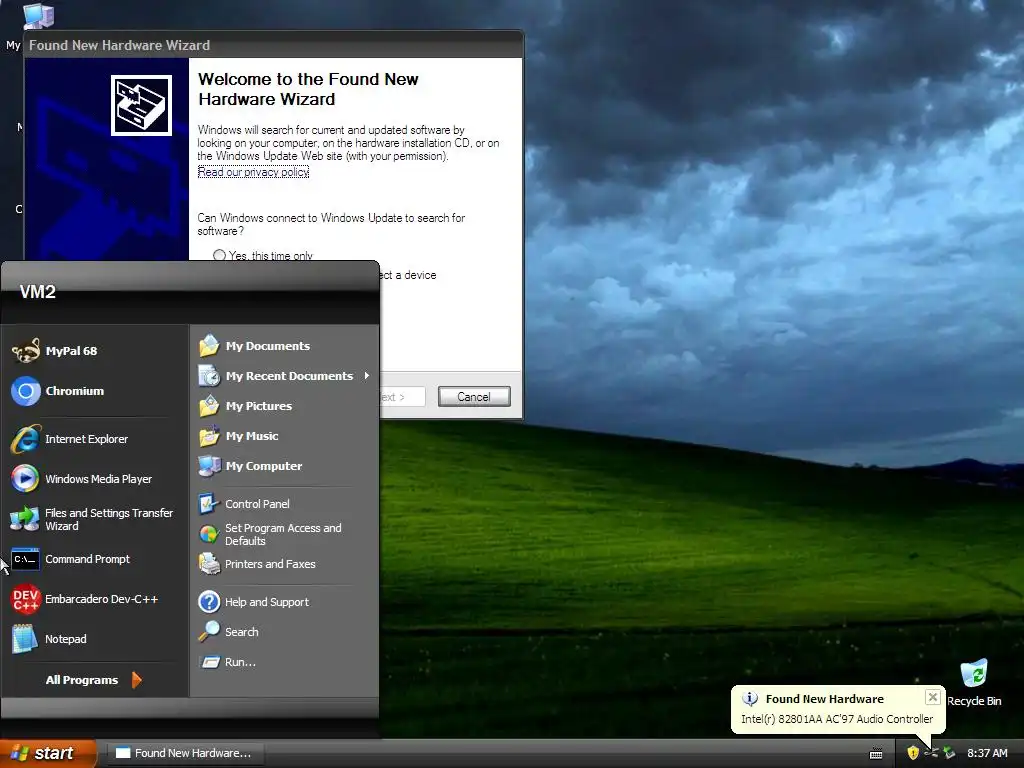1024x768 pixels.
Task: Open Embarcadero Dev-C++ icon
Action: [25, 599]
